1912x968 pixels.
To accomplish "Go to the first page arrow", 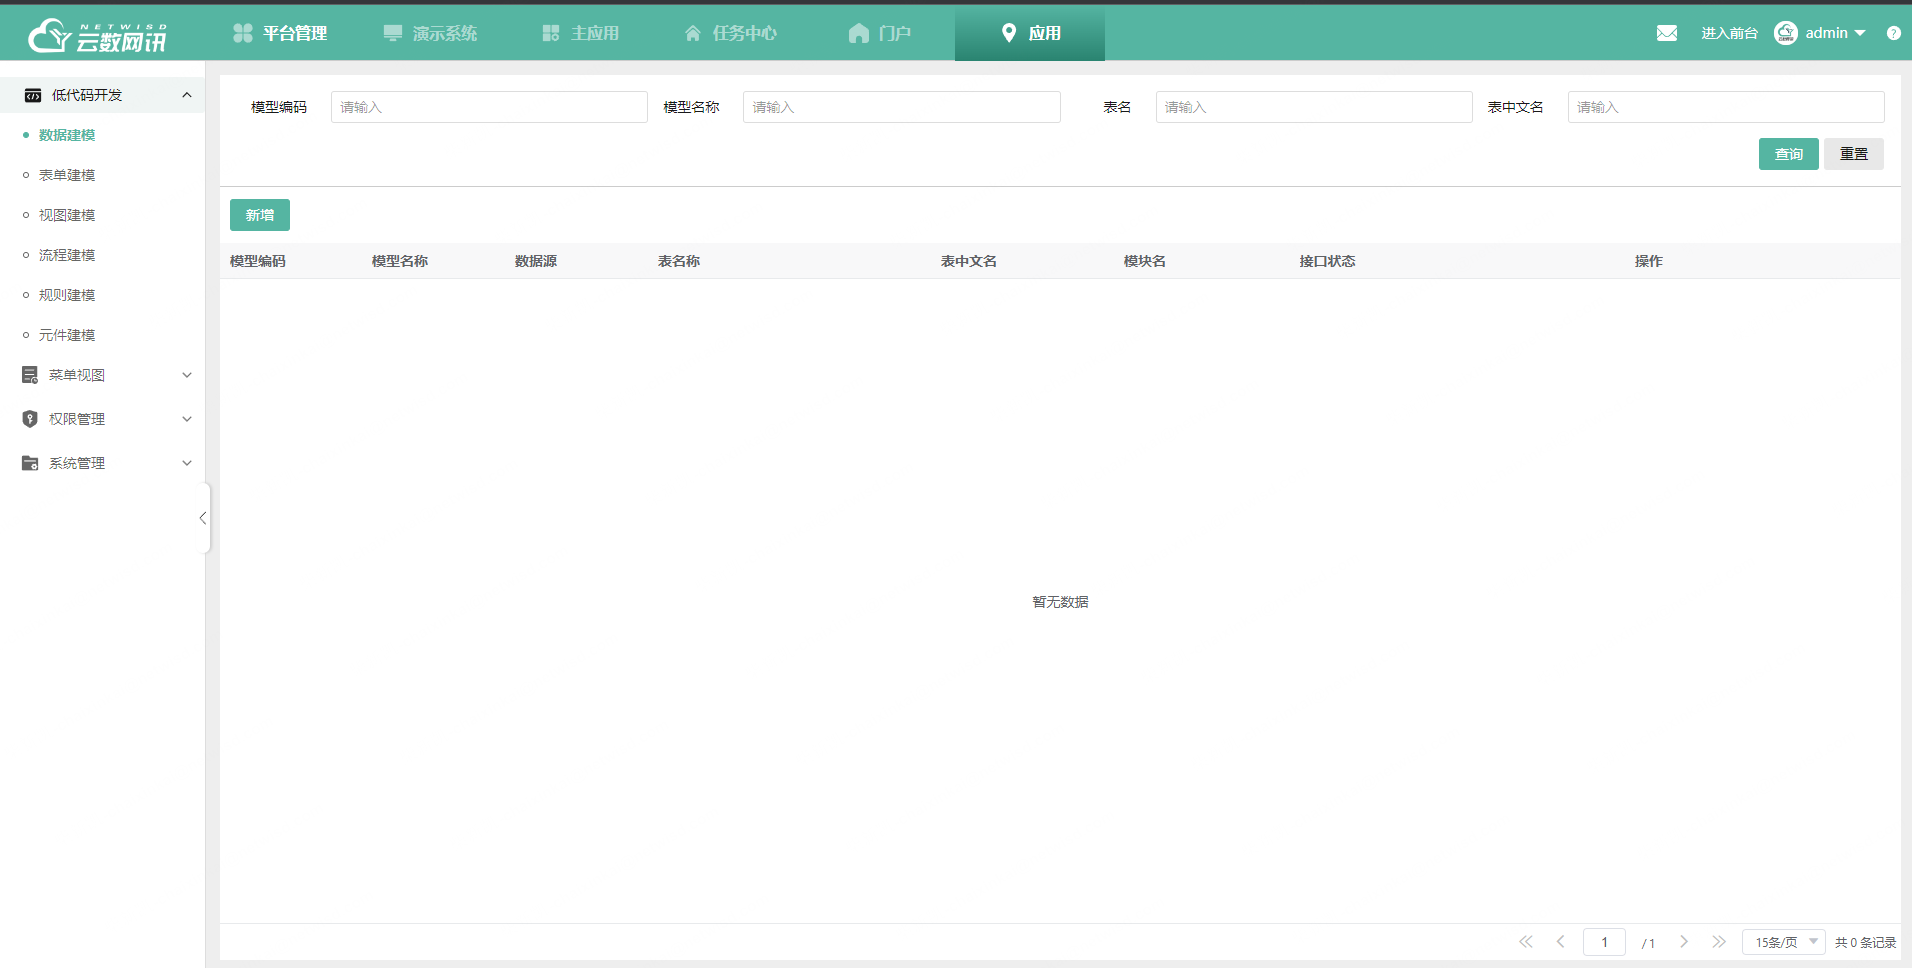I will pyautogui.click(x=1525, y=942).
